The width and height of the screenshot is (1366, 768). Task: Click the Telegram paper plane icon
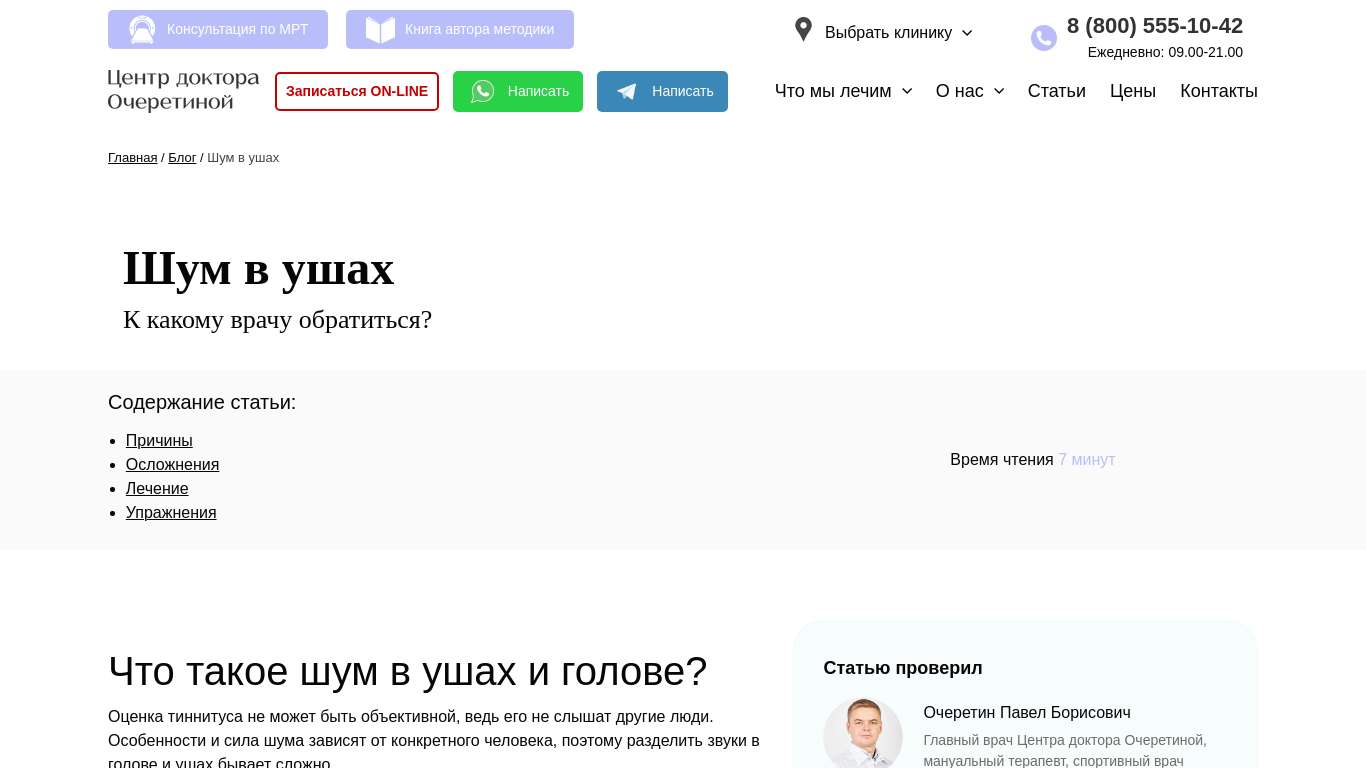(x=627, y=92)
